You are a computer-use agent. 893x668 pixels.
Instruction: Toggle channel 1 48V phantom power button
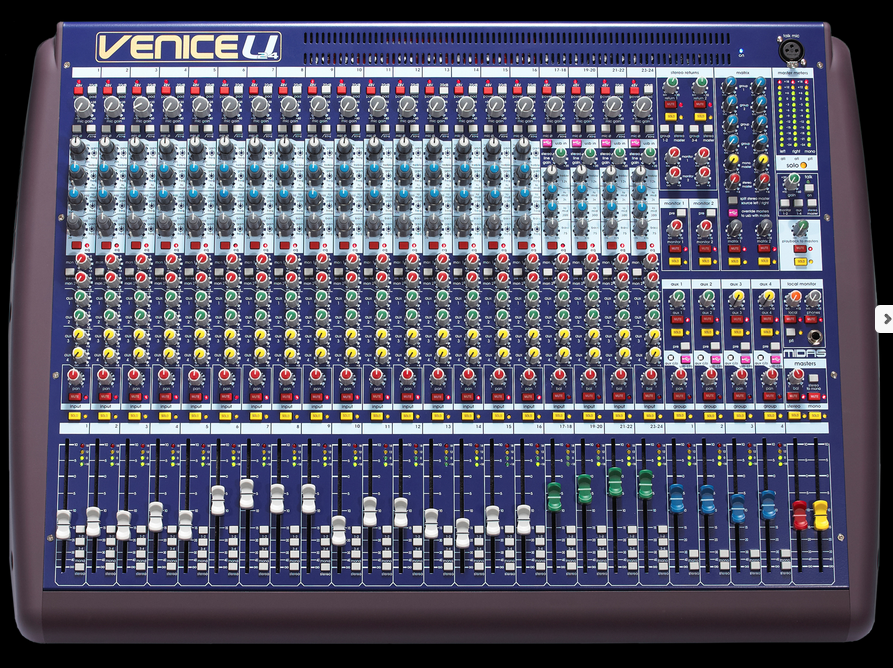coord(79,89)
